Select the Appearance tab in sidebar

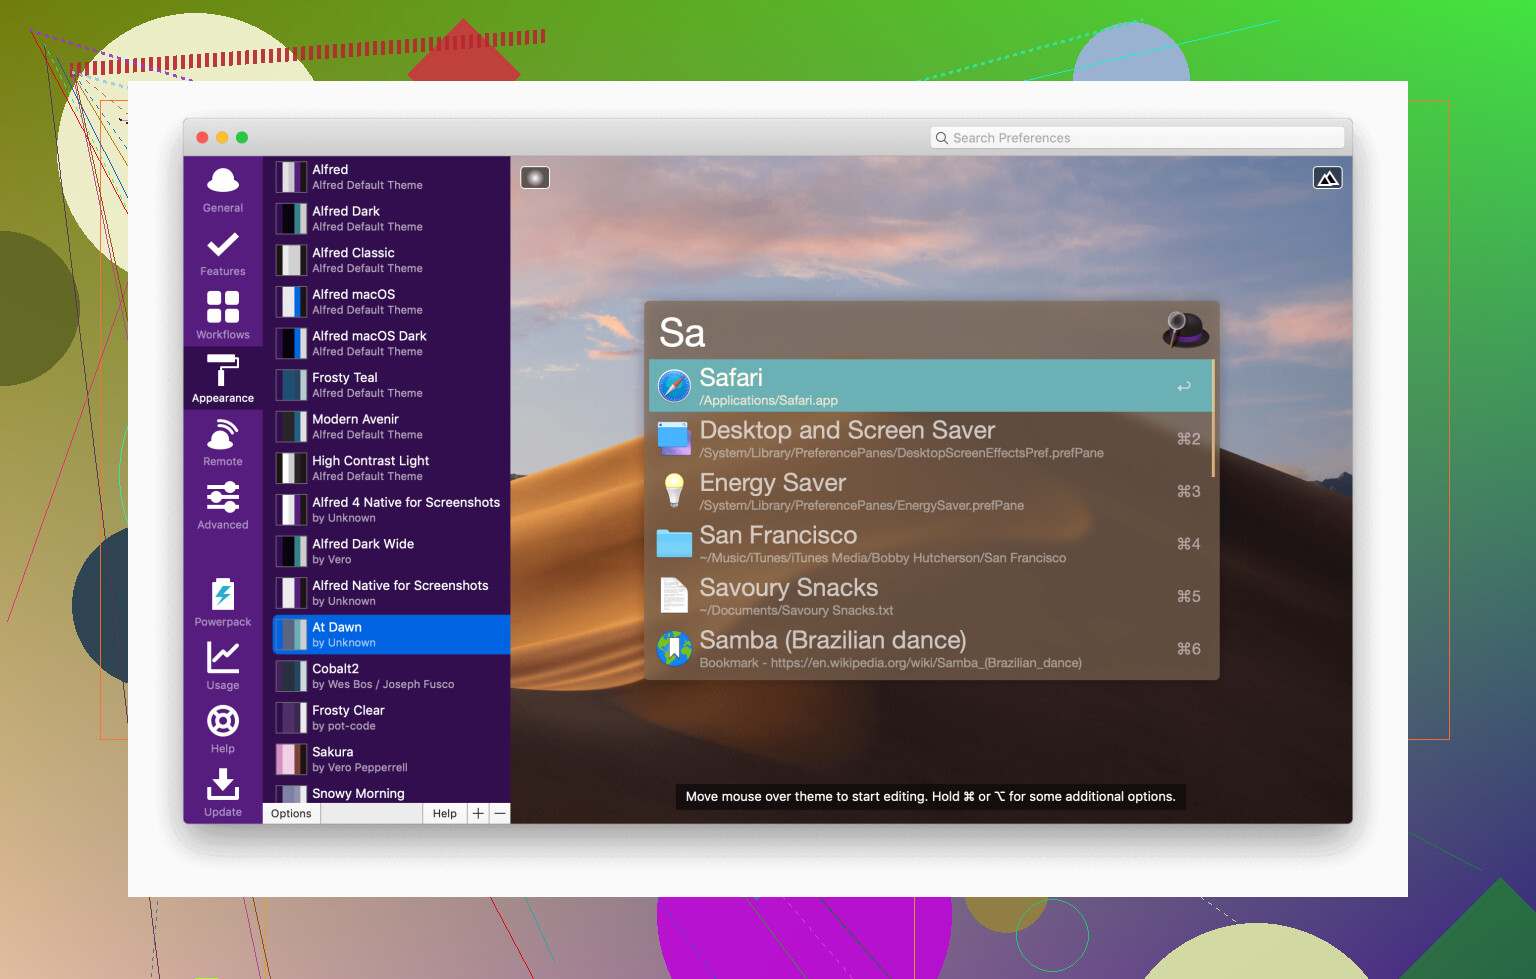(x=222, y=379)
